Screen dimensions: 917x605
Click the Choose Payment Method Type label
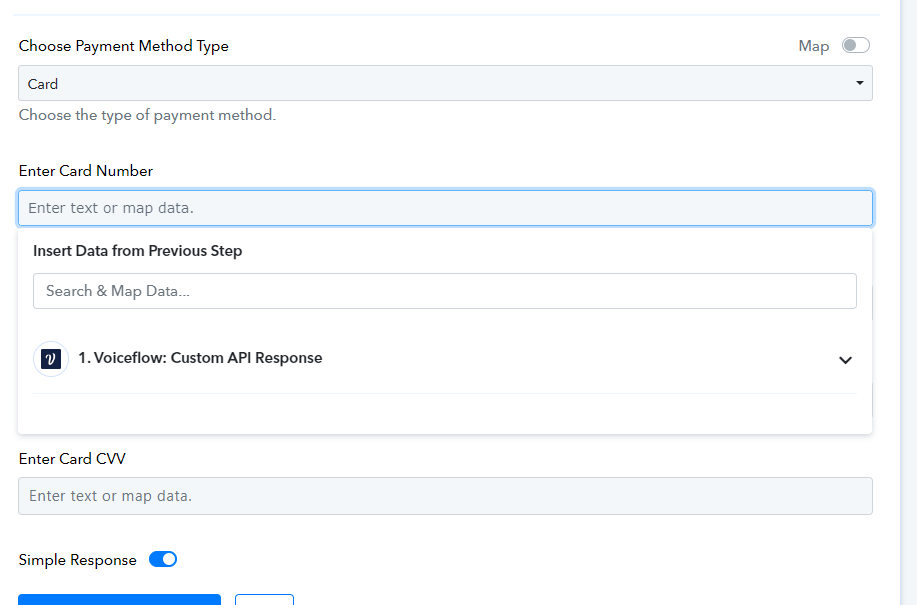coord(123,46)
